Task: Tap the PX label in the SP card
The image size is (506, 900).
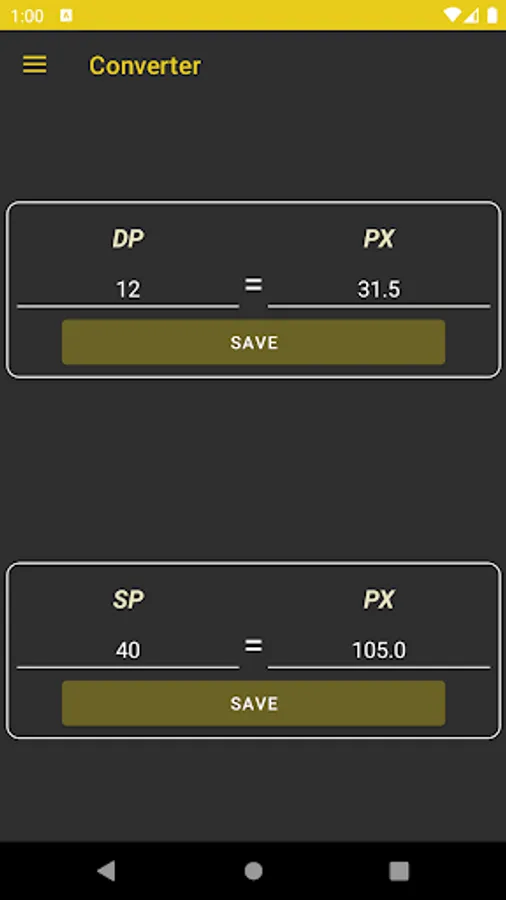Action: tap(379, 600)
